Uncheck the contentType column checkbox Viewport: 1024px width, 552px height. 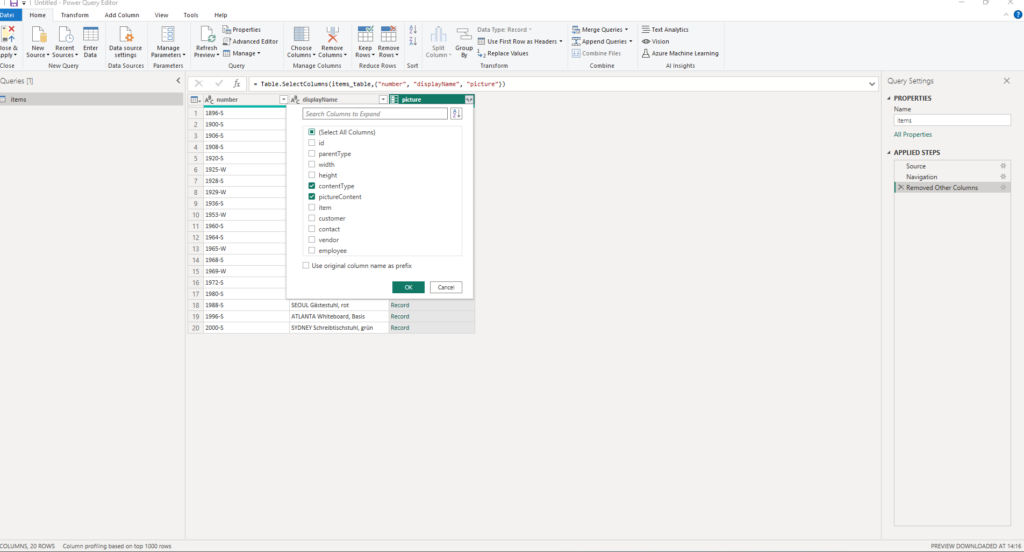point(313,186)
